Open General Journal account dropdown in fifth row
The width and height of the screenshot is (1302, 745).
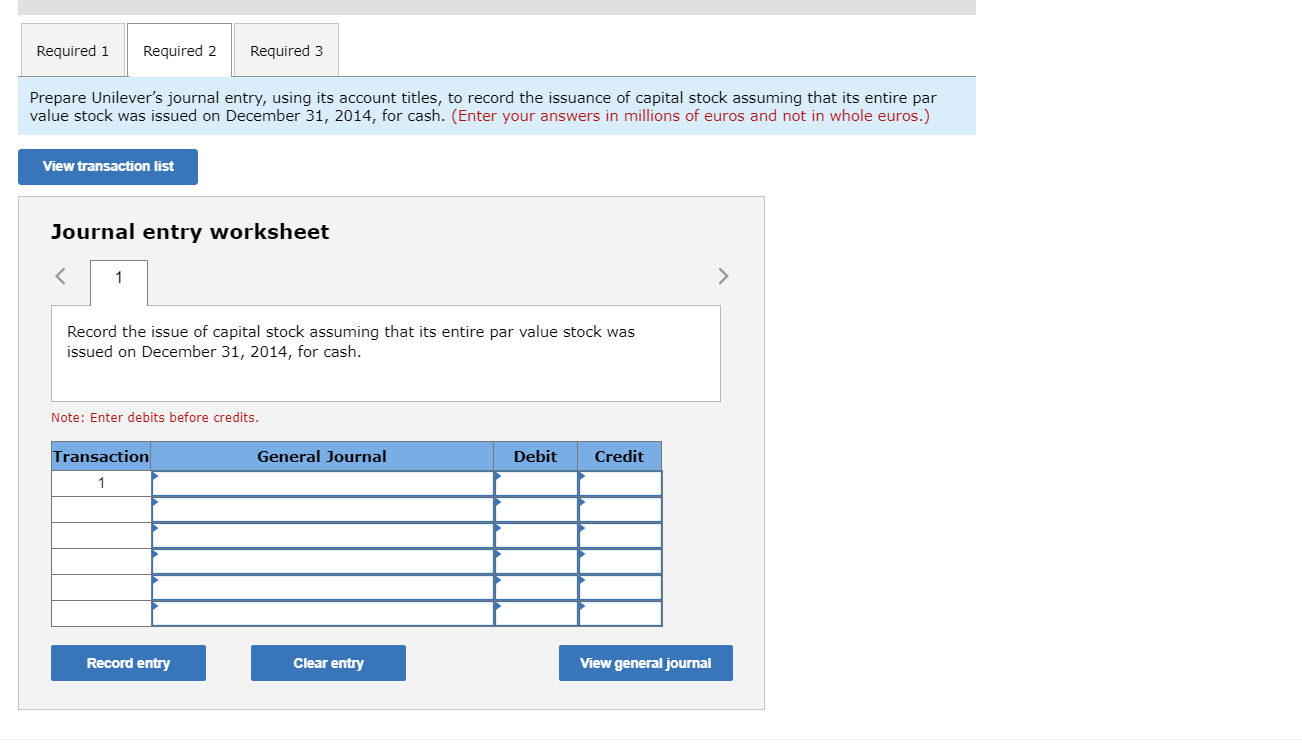[x=323, y=588]
